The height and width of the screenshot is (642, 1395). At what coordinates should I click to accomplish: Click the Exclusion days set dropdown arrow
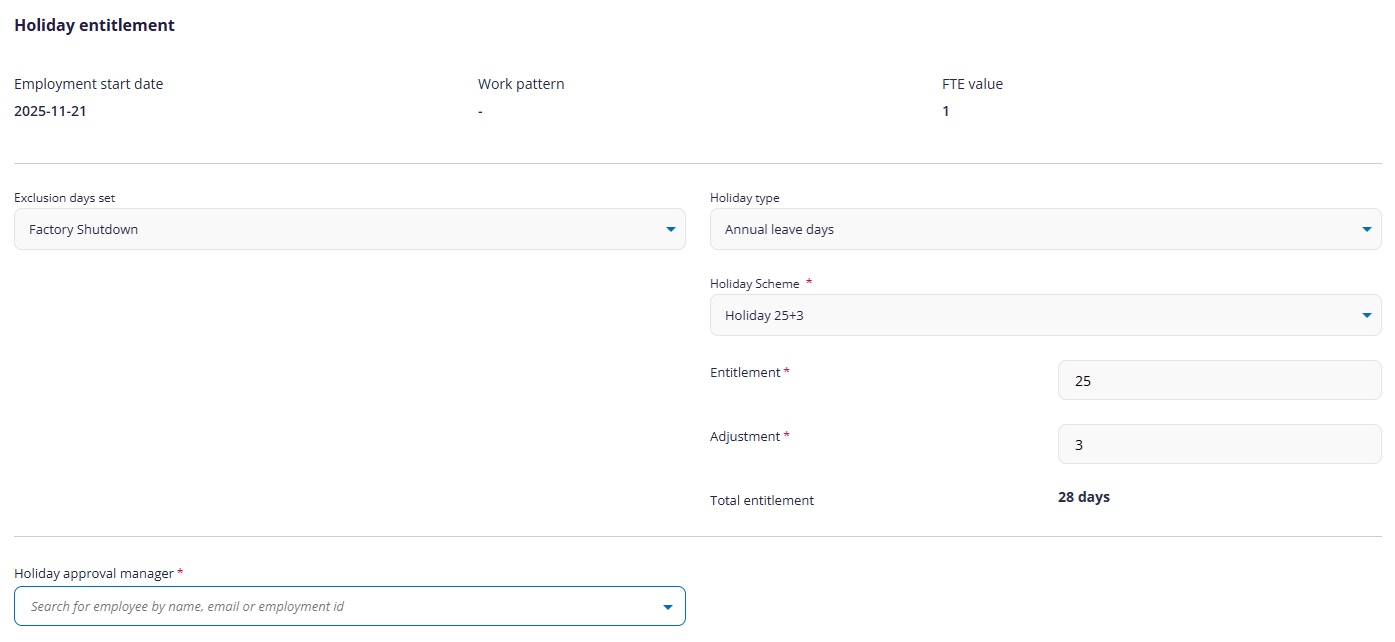pos(670,230)
